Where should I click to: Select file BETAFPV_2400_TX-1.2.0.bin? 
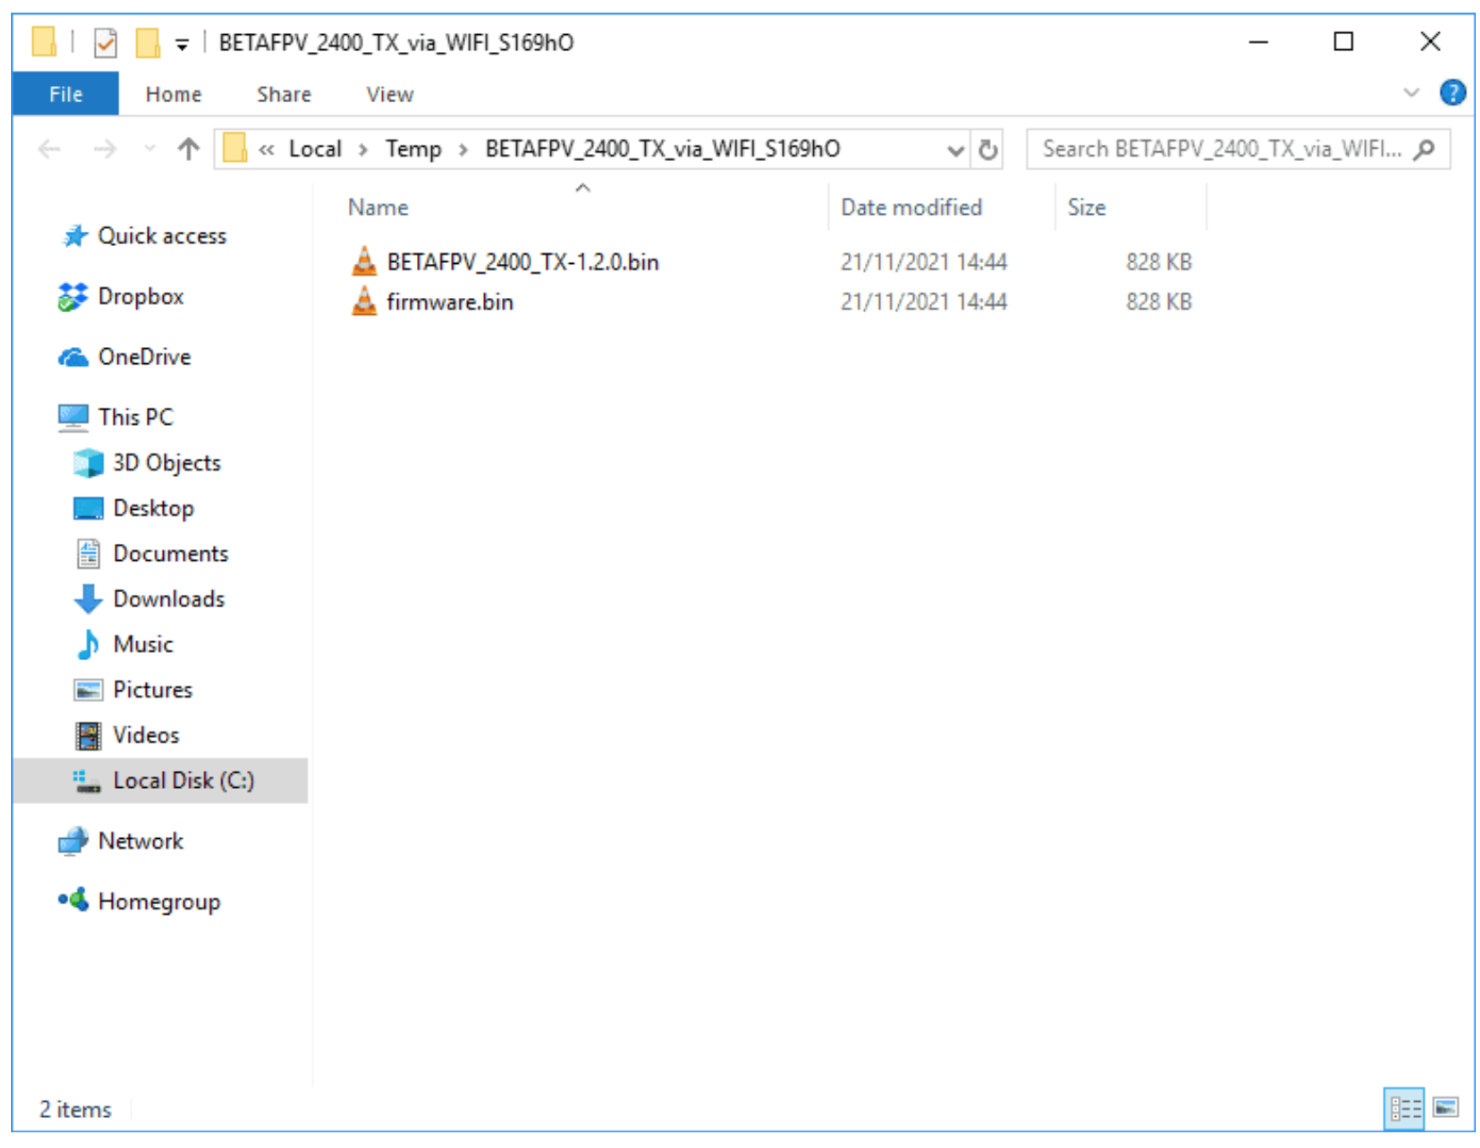[522, 262]
